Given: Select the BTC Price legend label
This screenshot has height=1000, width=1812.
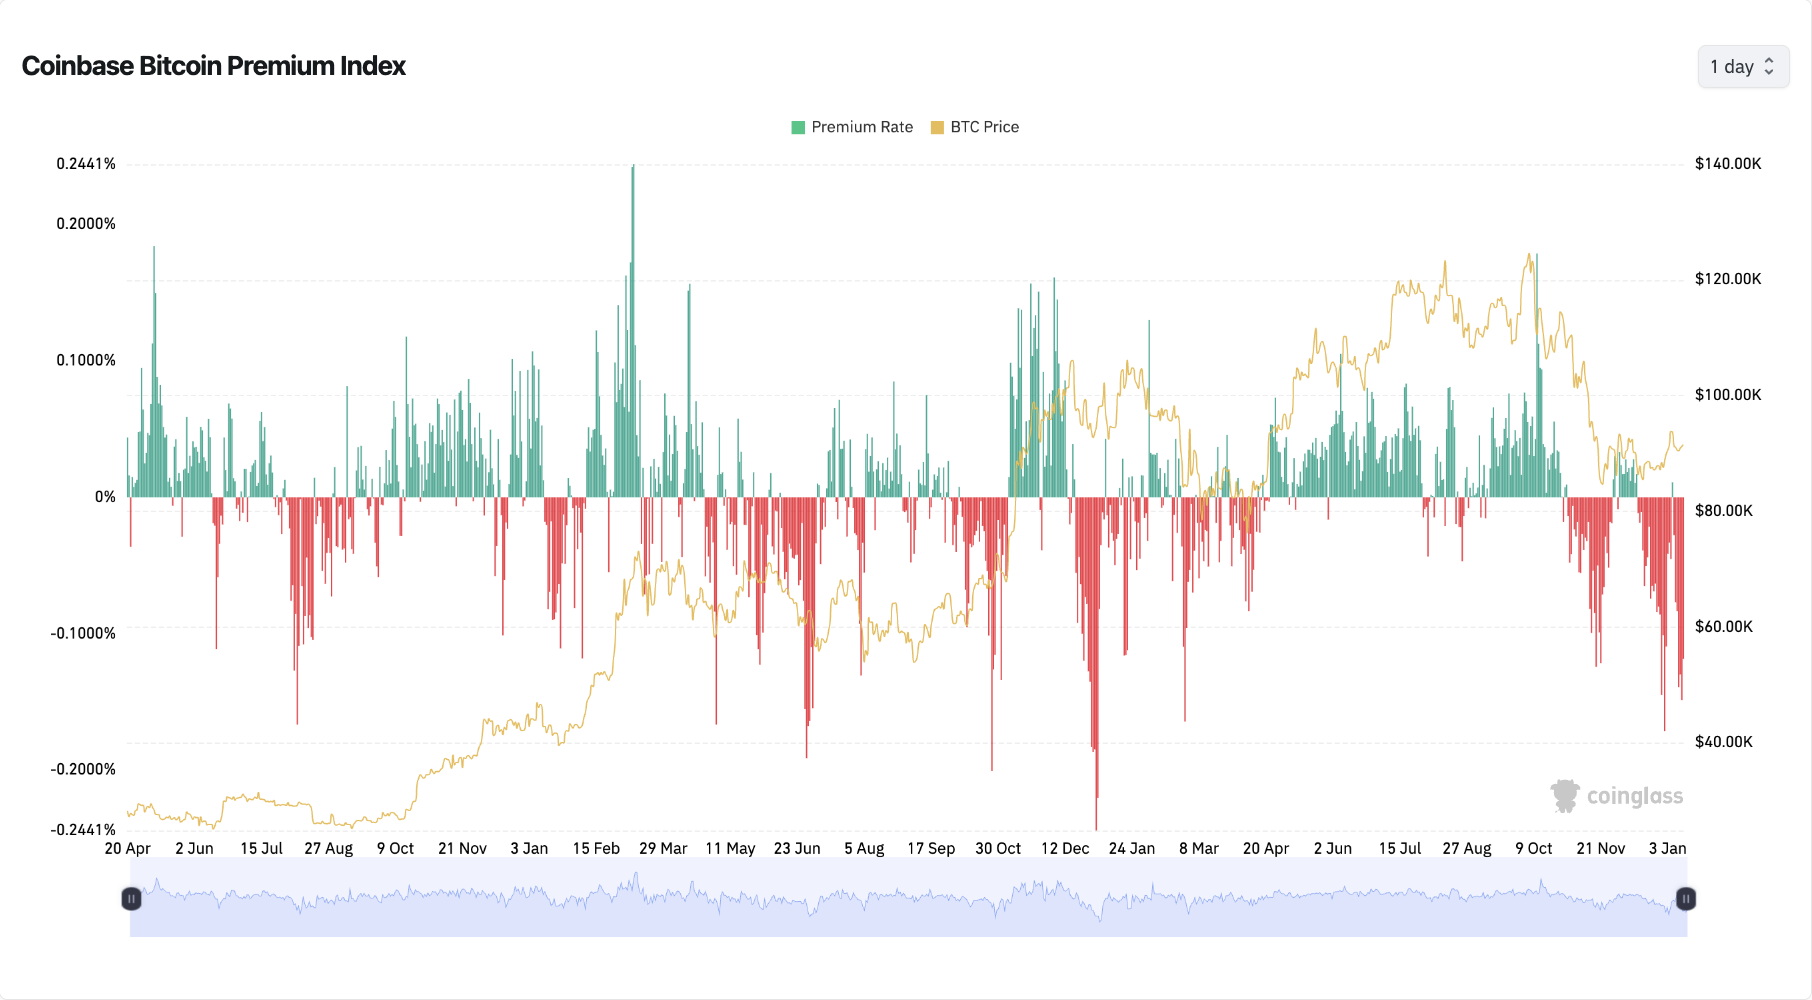Looking at the screenshot, I should coord(985,127).
